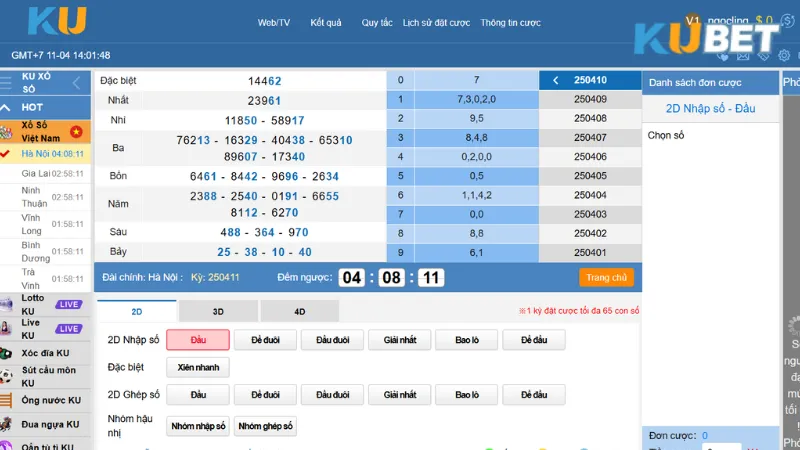Open the Quy tắc menu
The width and height of the screenshot is (800, 450).
377,23
